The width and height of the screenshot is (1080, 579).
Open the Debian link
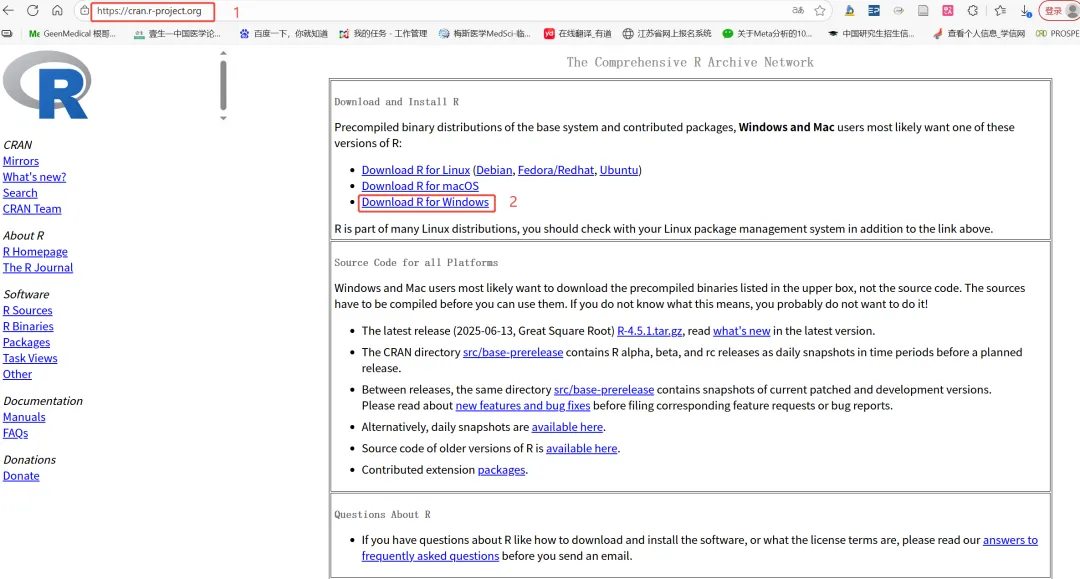pyautogui.click(x=494, y=170)
